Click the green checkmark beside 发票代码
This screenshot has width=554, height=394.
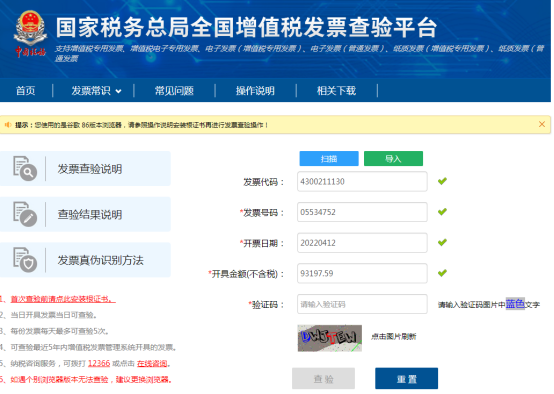(x=442, y=181)
